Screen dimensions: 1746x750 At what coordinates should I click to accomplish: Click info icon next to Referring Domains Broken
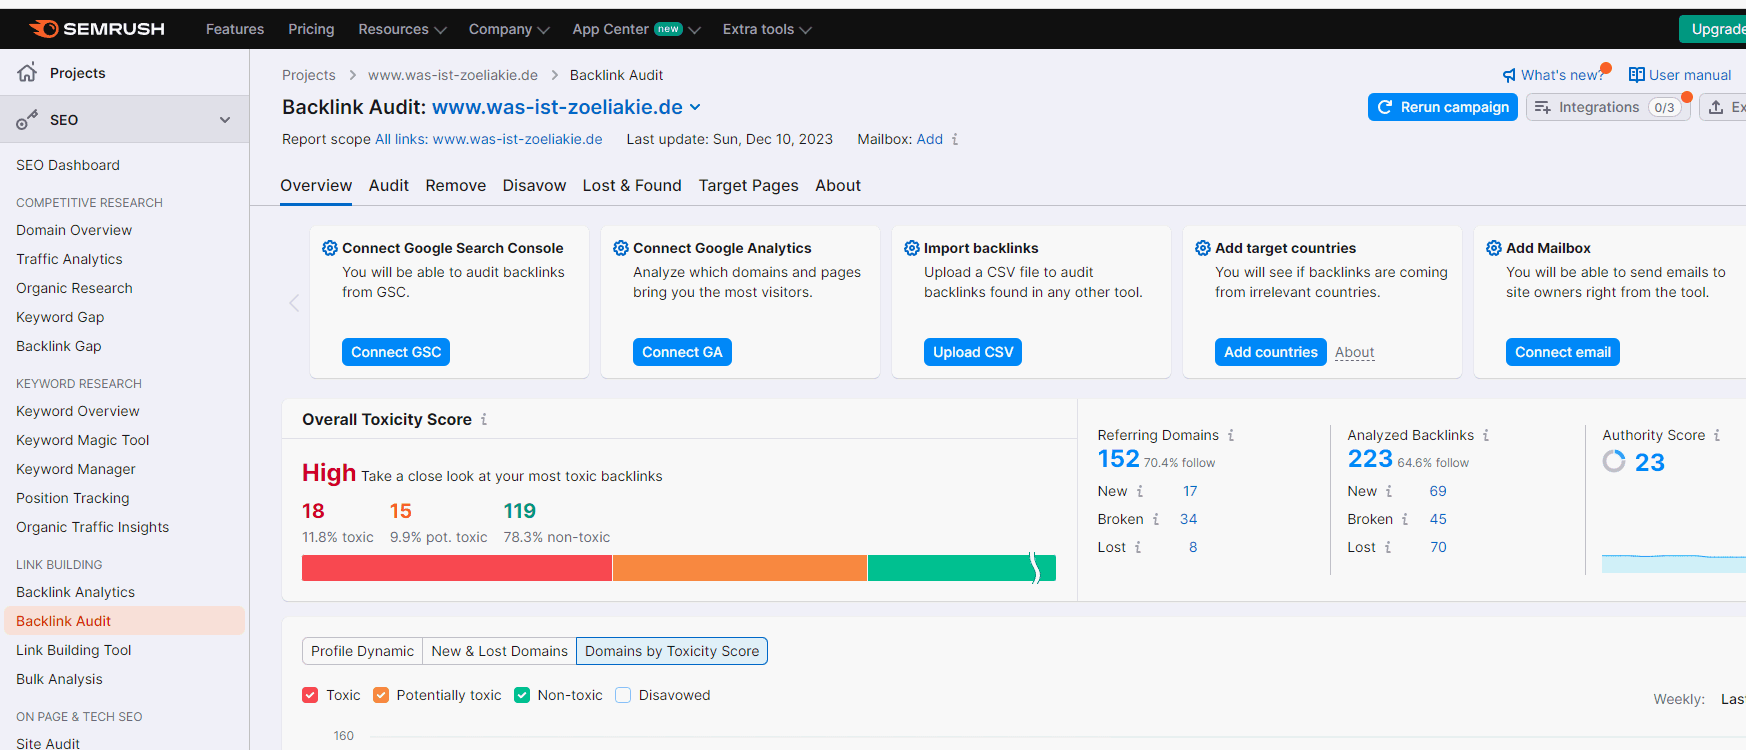[1156, 519]
